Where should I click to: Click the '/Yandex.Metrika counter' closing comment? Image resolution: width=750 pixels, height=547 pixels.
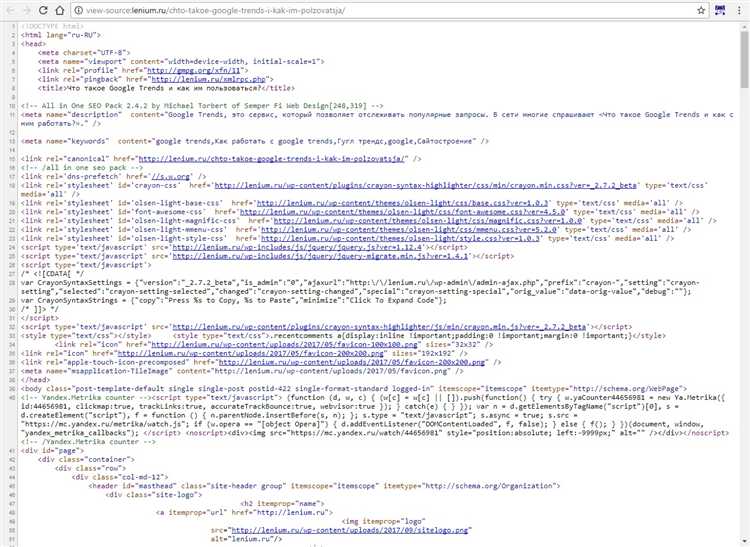(x=88, y=442)
